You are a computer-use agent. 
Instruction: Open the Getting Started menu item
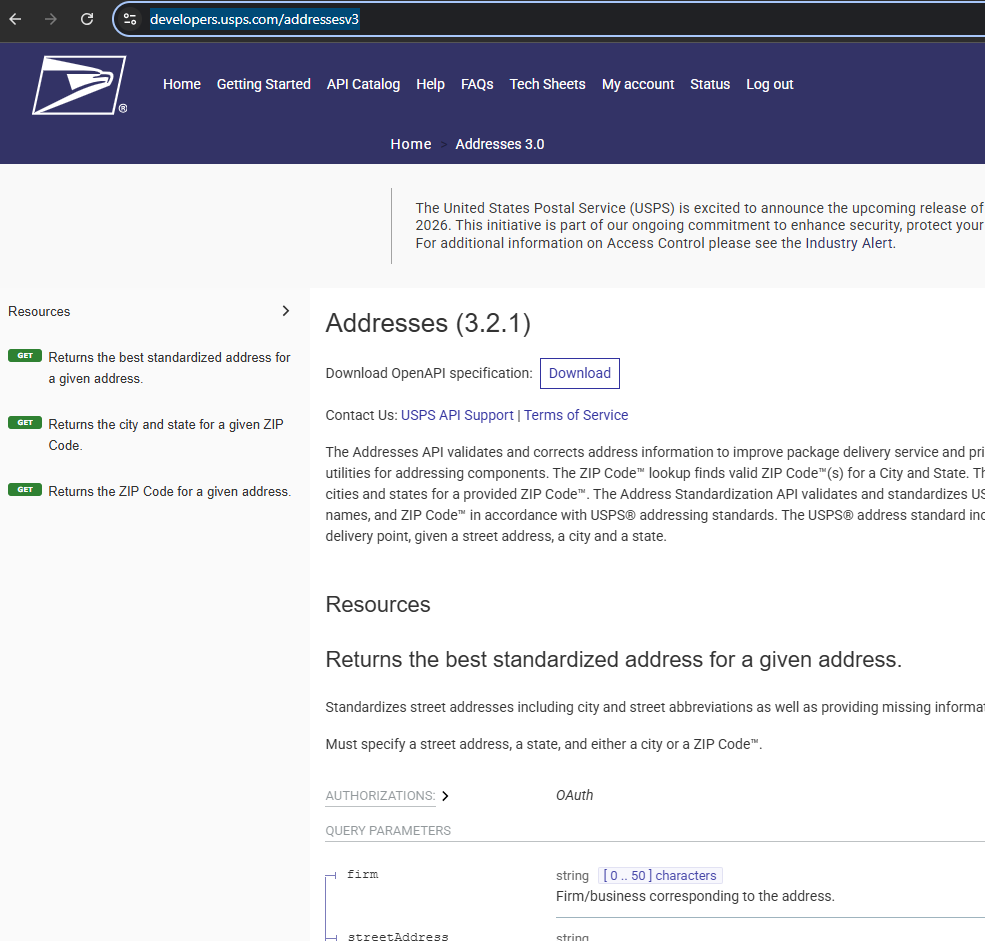(263, 84)
